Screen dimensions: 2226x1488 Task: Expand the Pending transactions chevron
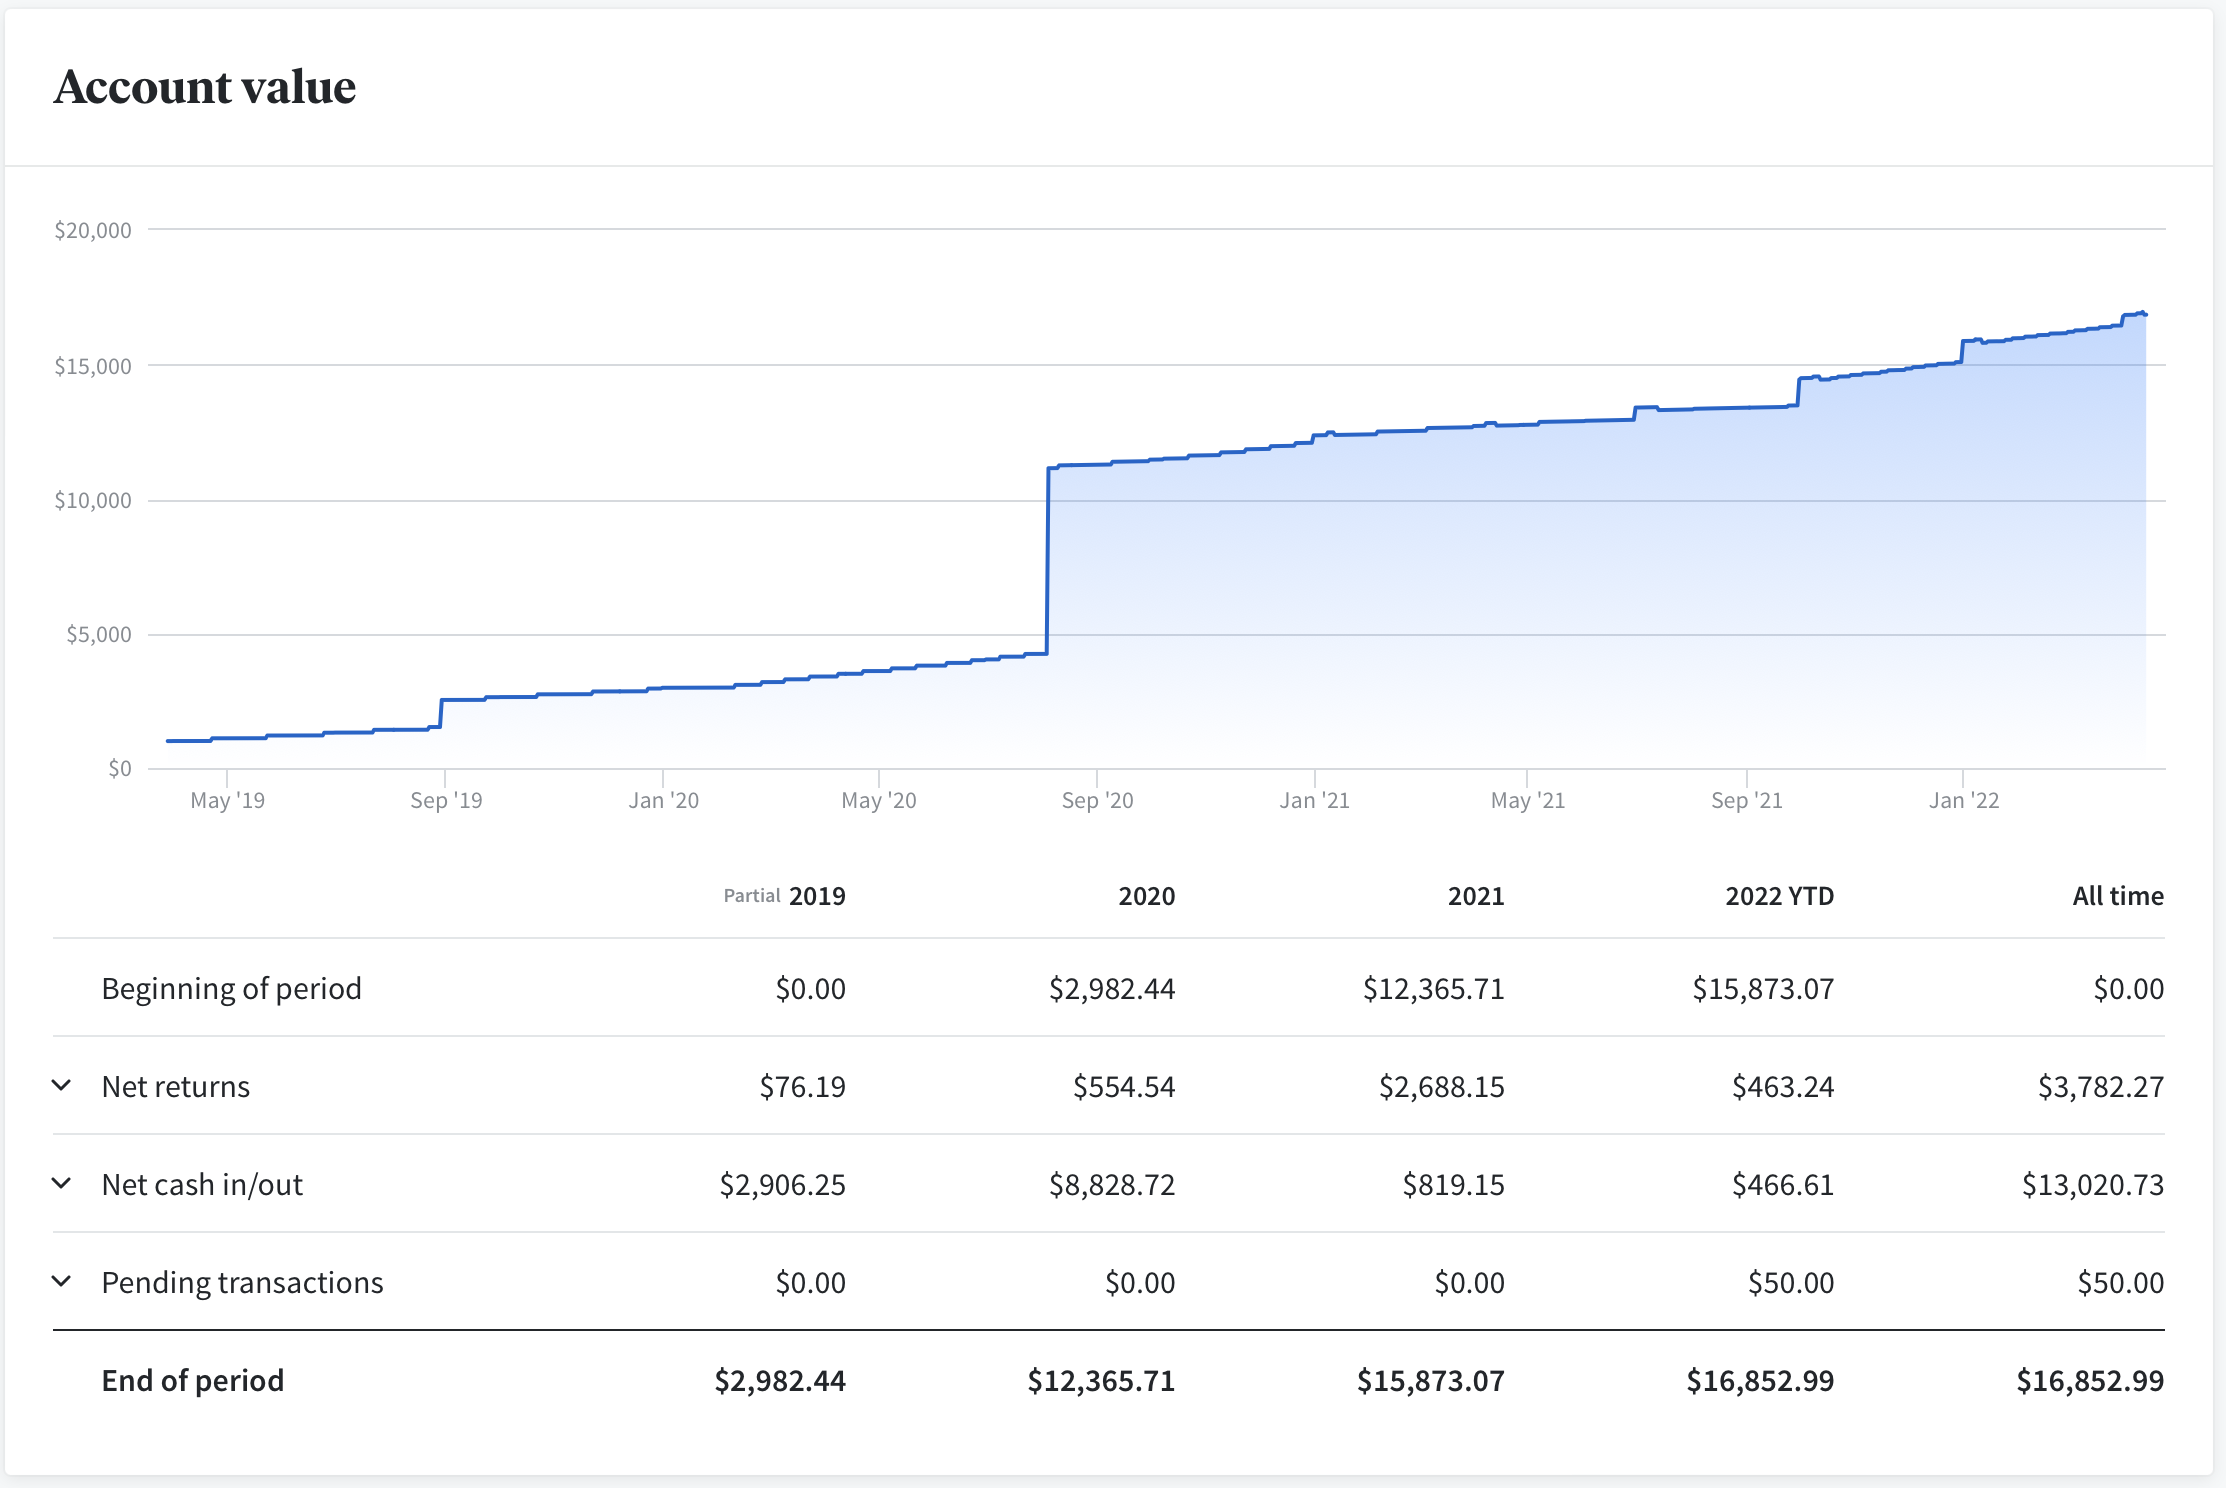[61, 1281]
